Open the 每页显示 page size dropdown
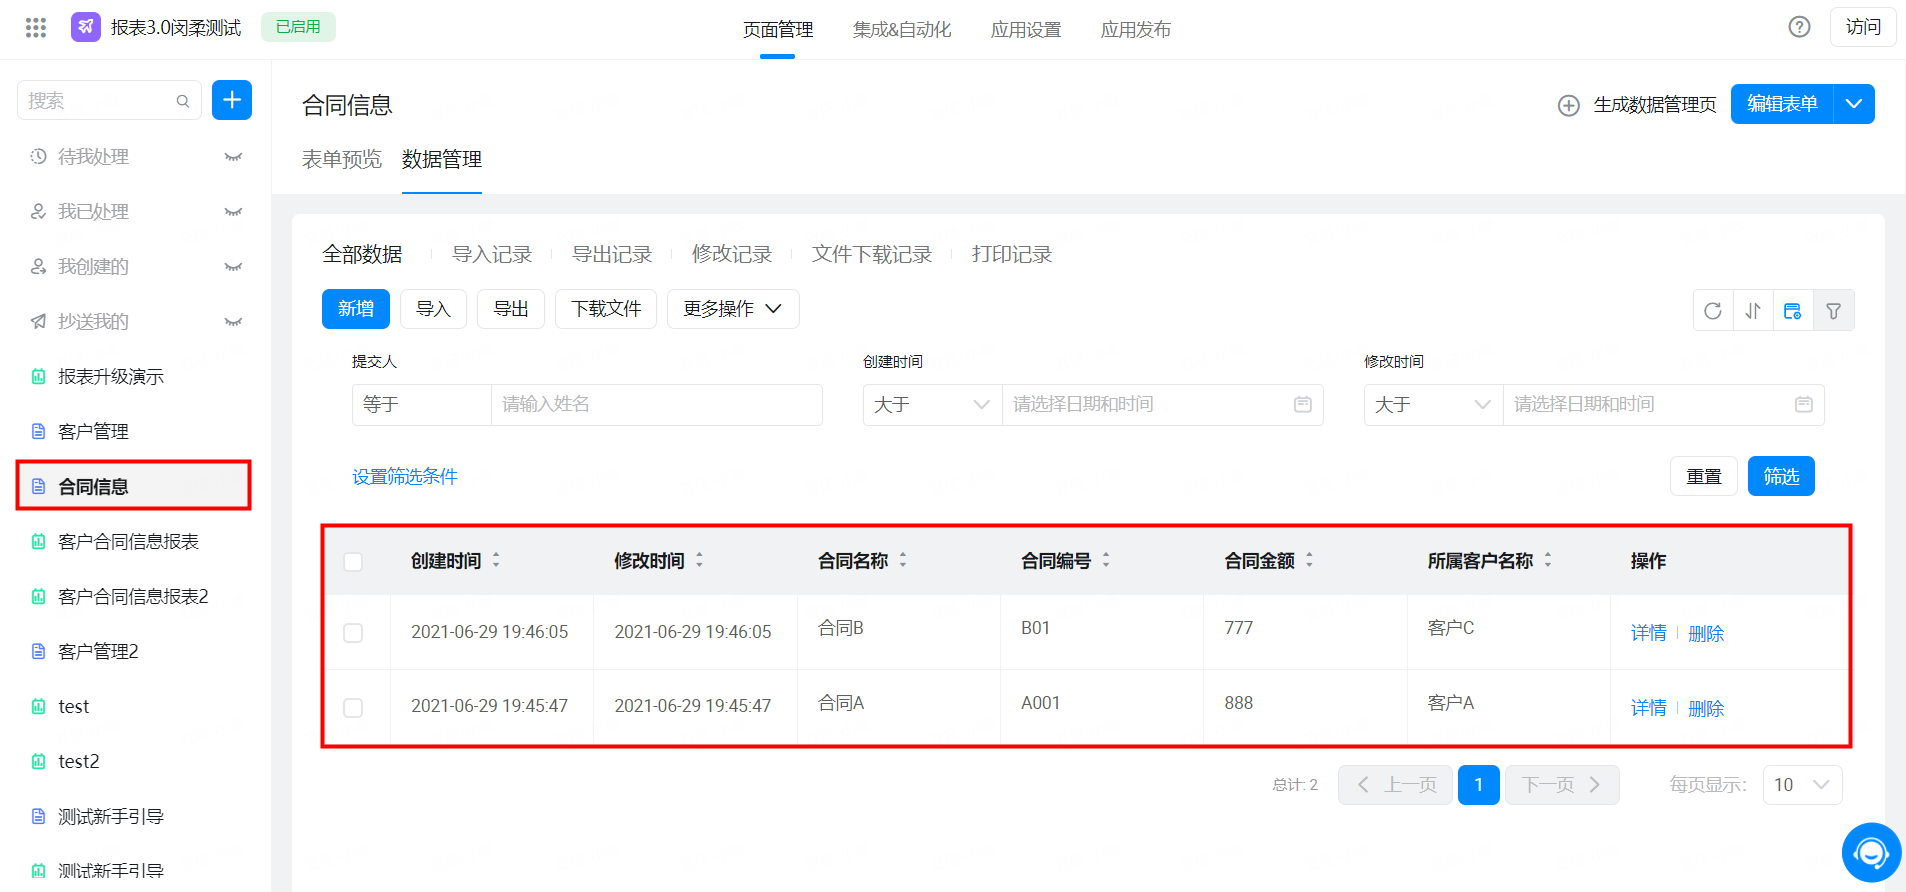The height and width of the screenshot is (892, 1906). 1803,785
